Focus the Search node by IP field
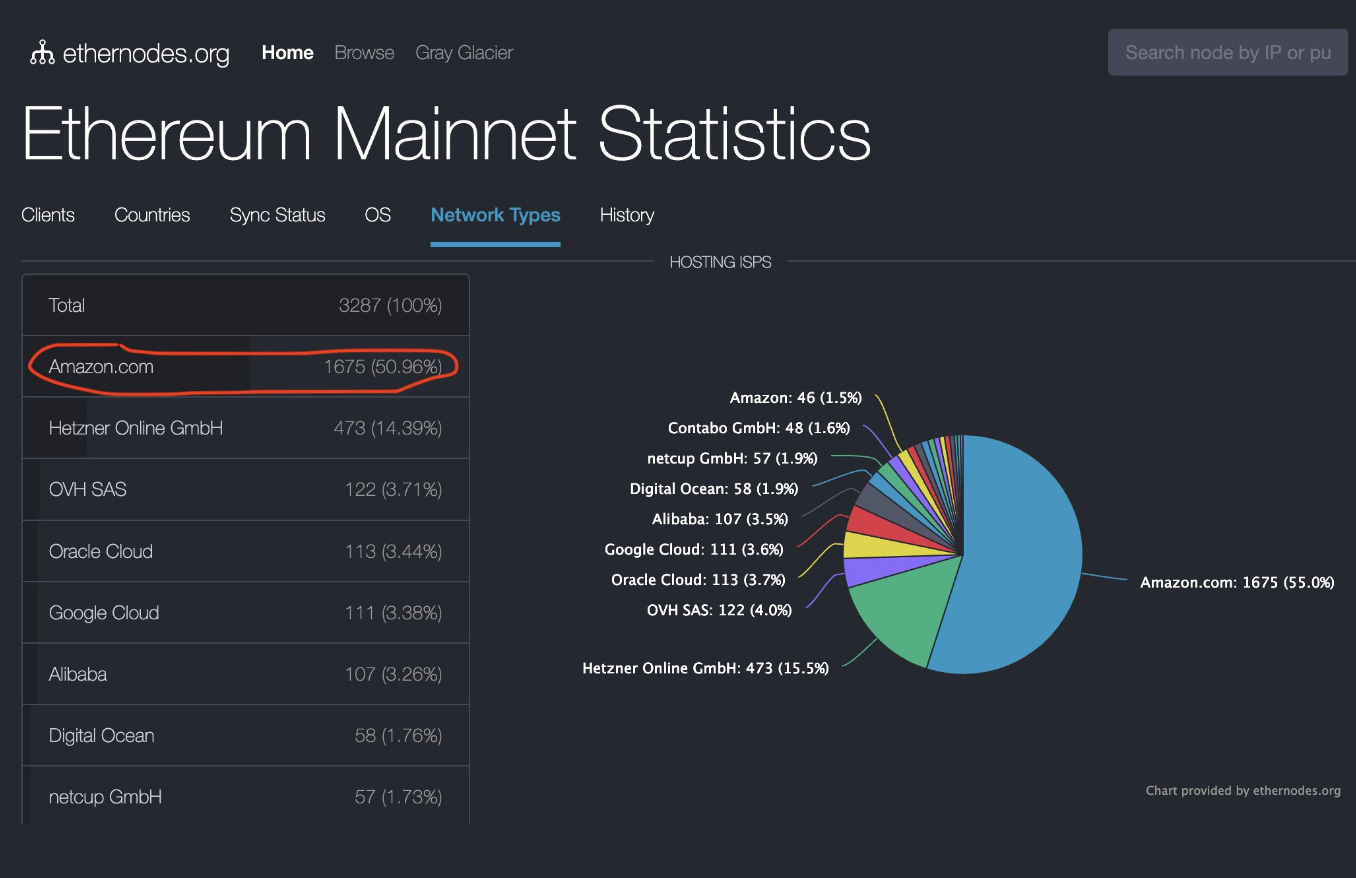The width and height of the screenshot is (1356, 878). (x=1228, y=52)
